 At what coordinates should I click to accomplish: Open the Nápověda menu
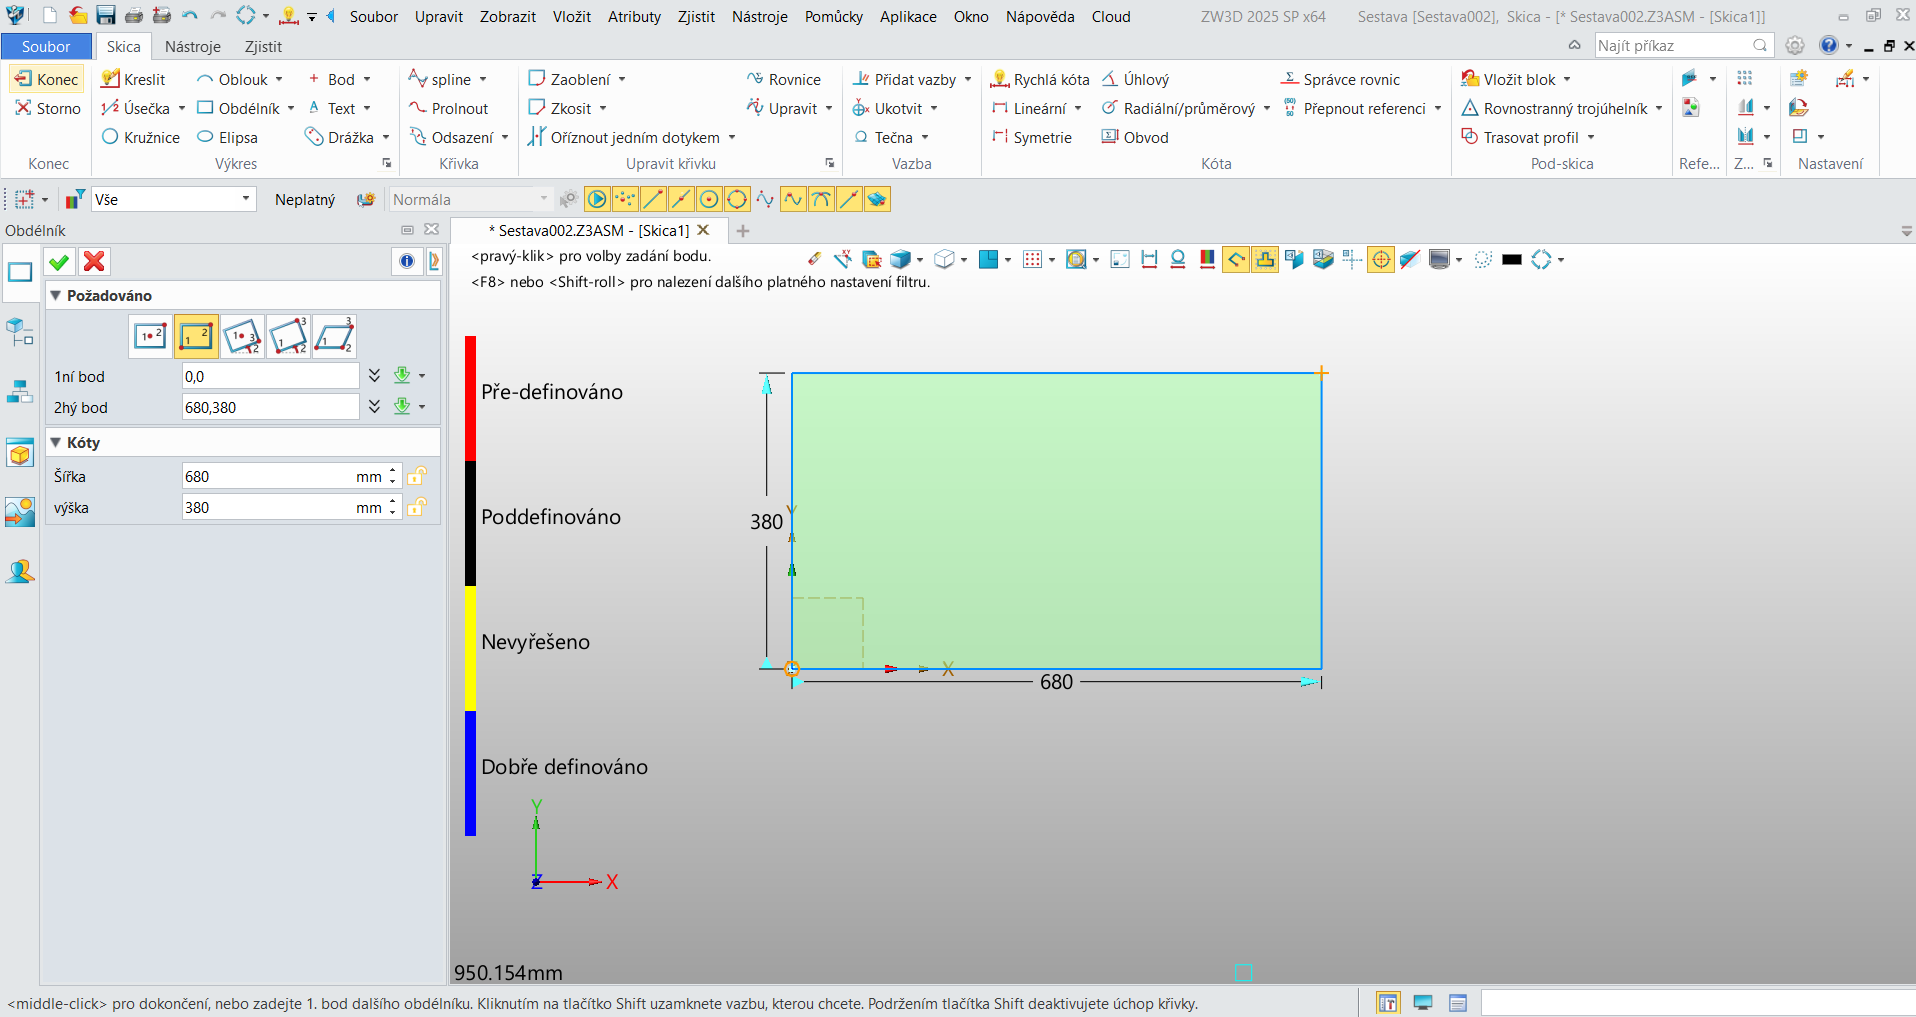tap(1040, 16)
